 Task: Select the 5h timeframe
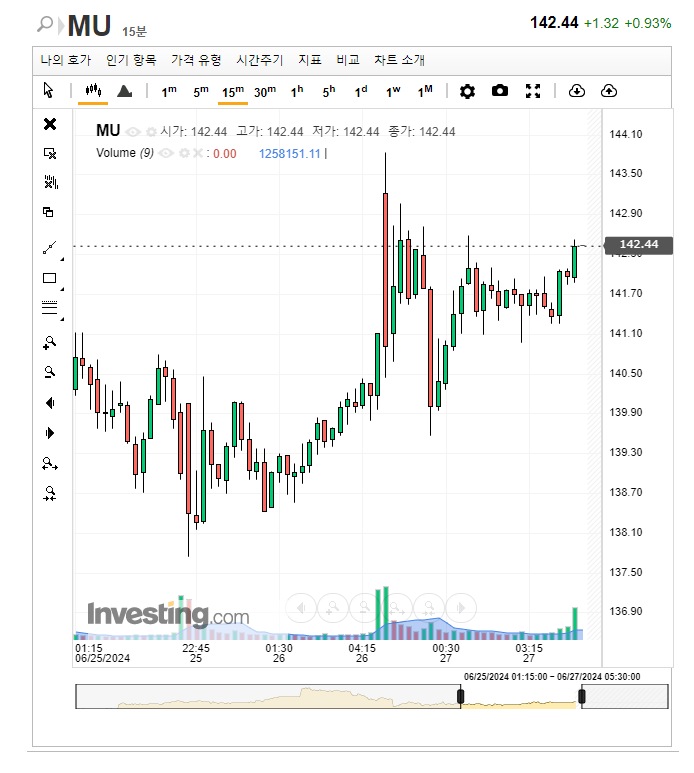point(329,92)
